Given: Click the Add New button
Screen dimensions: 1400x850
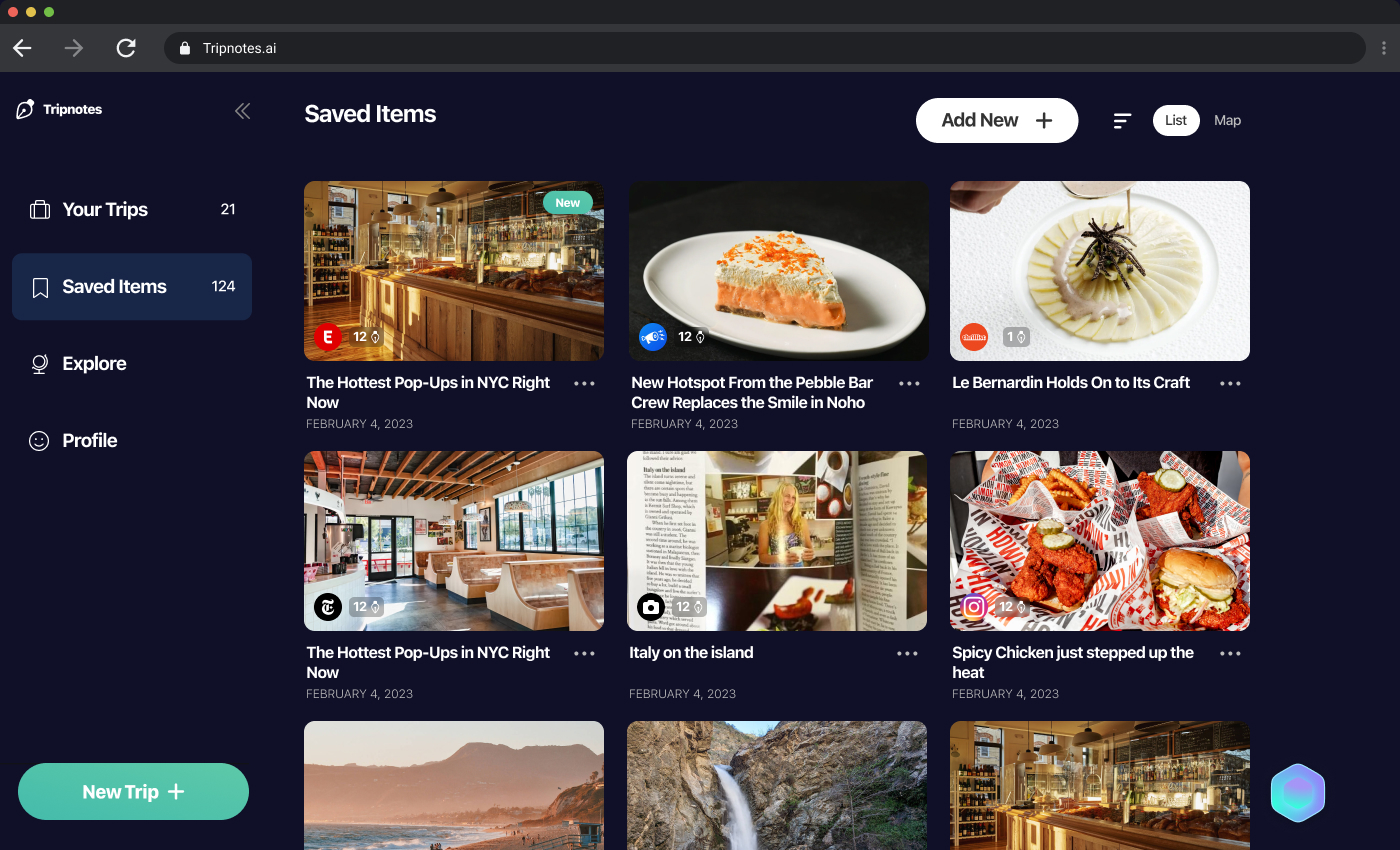Looking at the screenshot, I should (997, 120).
